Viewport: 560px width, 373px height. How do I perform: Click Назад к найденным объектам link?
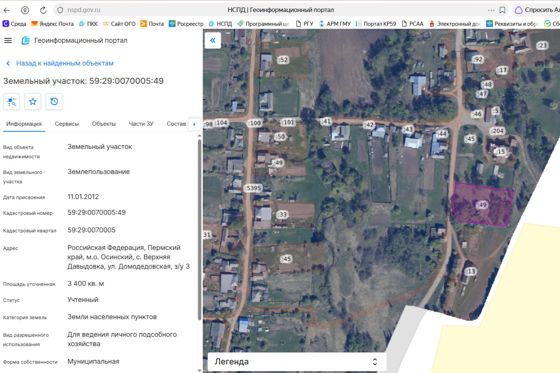point(65,63)
